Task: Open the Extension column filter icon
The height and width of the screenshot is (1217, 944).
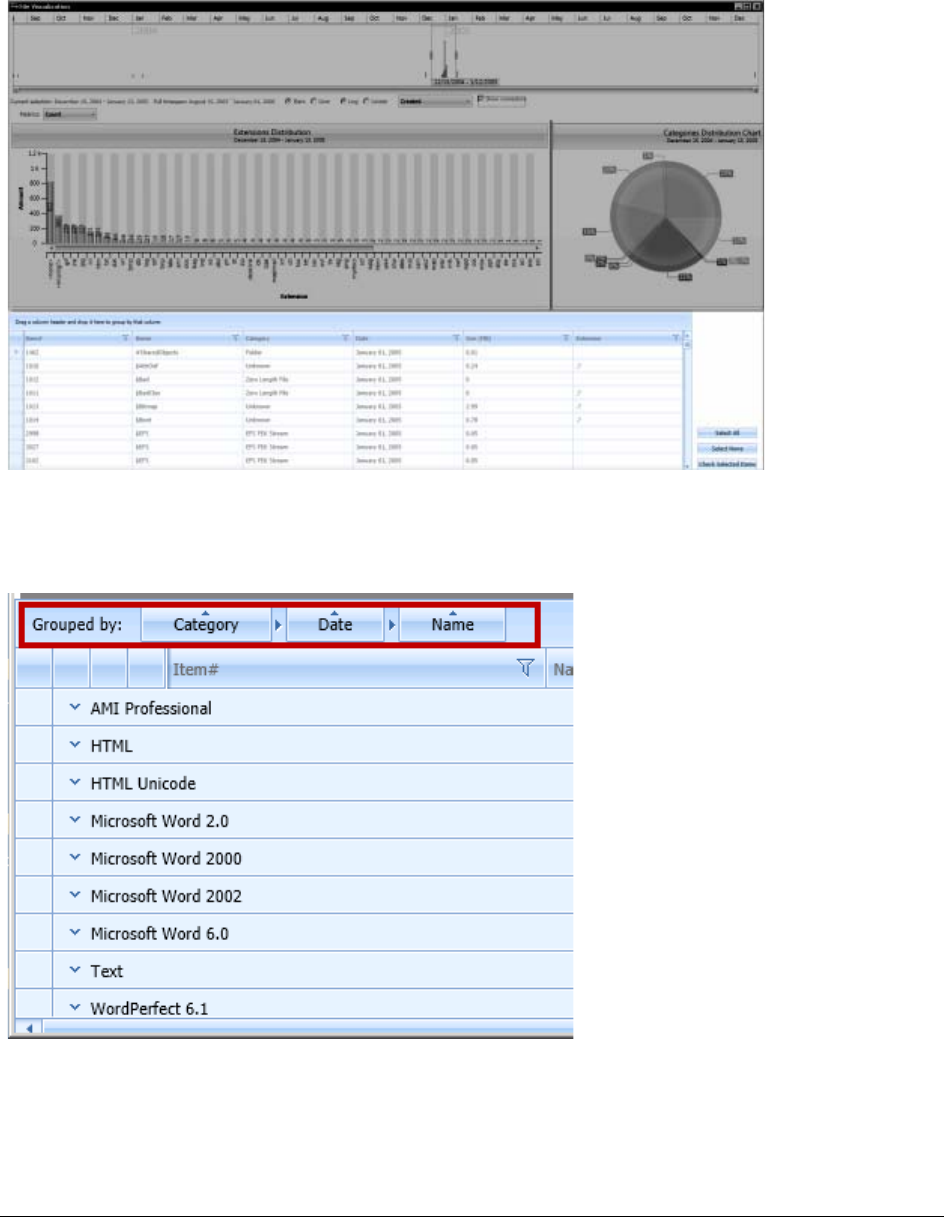Action: click(x=676, y=339)
